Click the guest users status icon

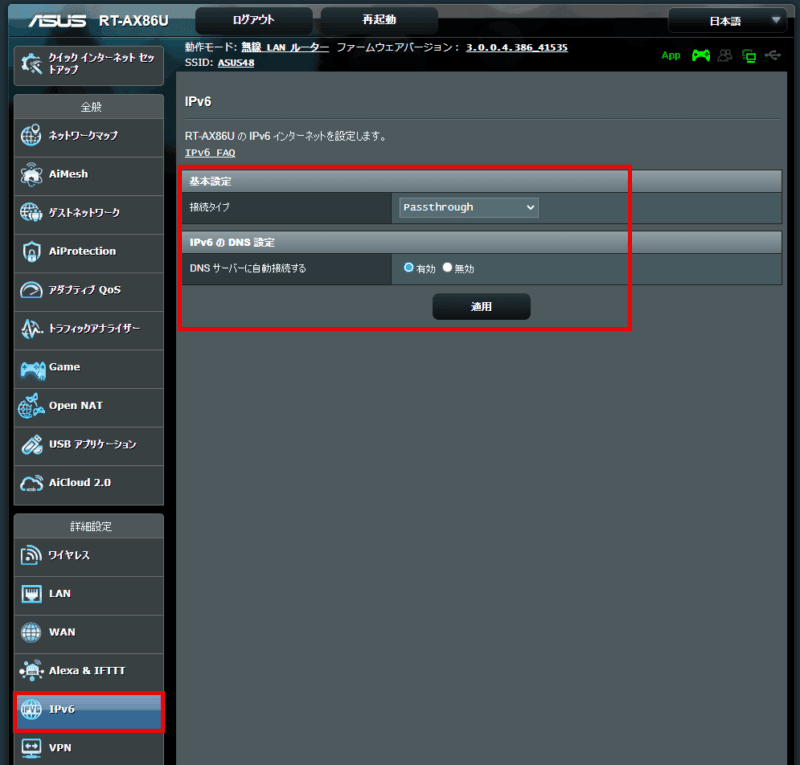(725, 56)
